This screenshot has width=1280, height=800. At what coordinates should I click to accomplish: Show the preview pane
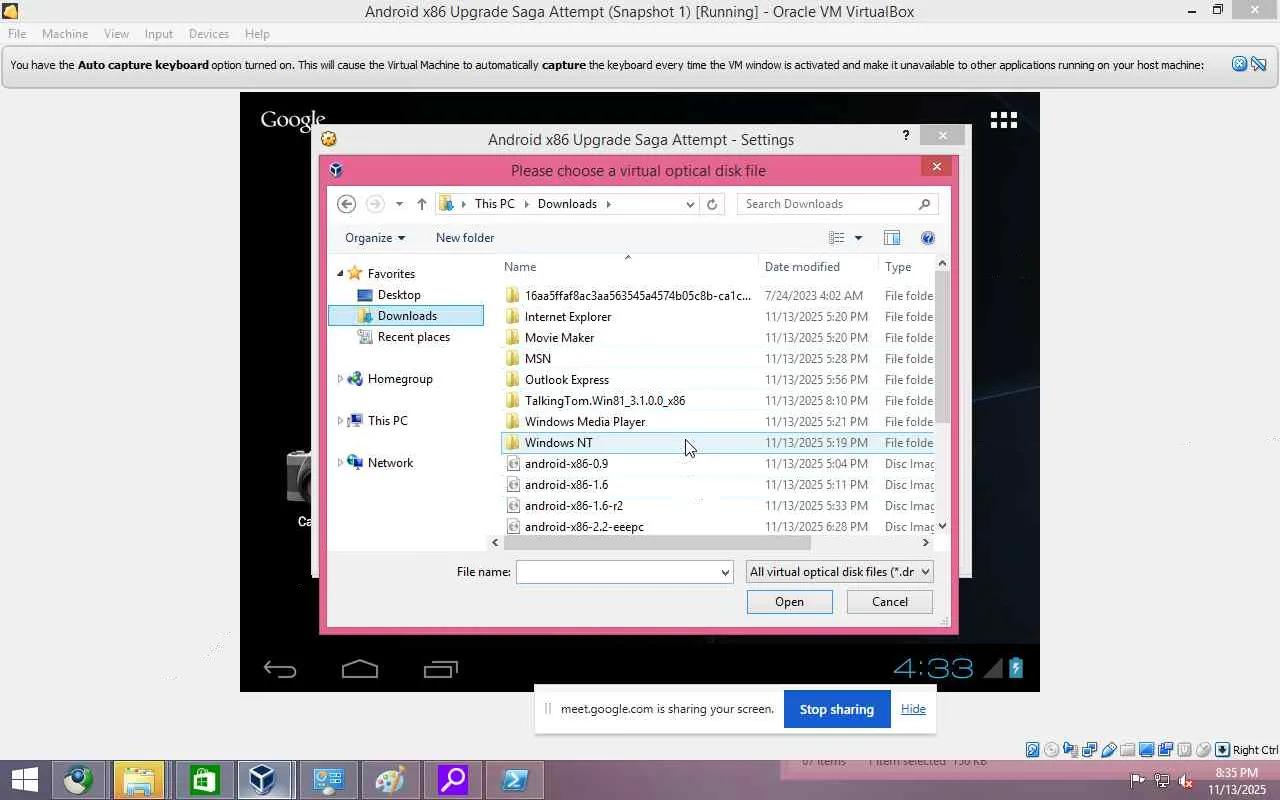[892, 238]
